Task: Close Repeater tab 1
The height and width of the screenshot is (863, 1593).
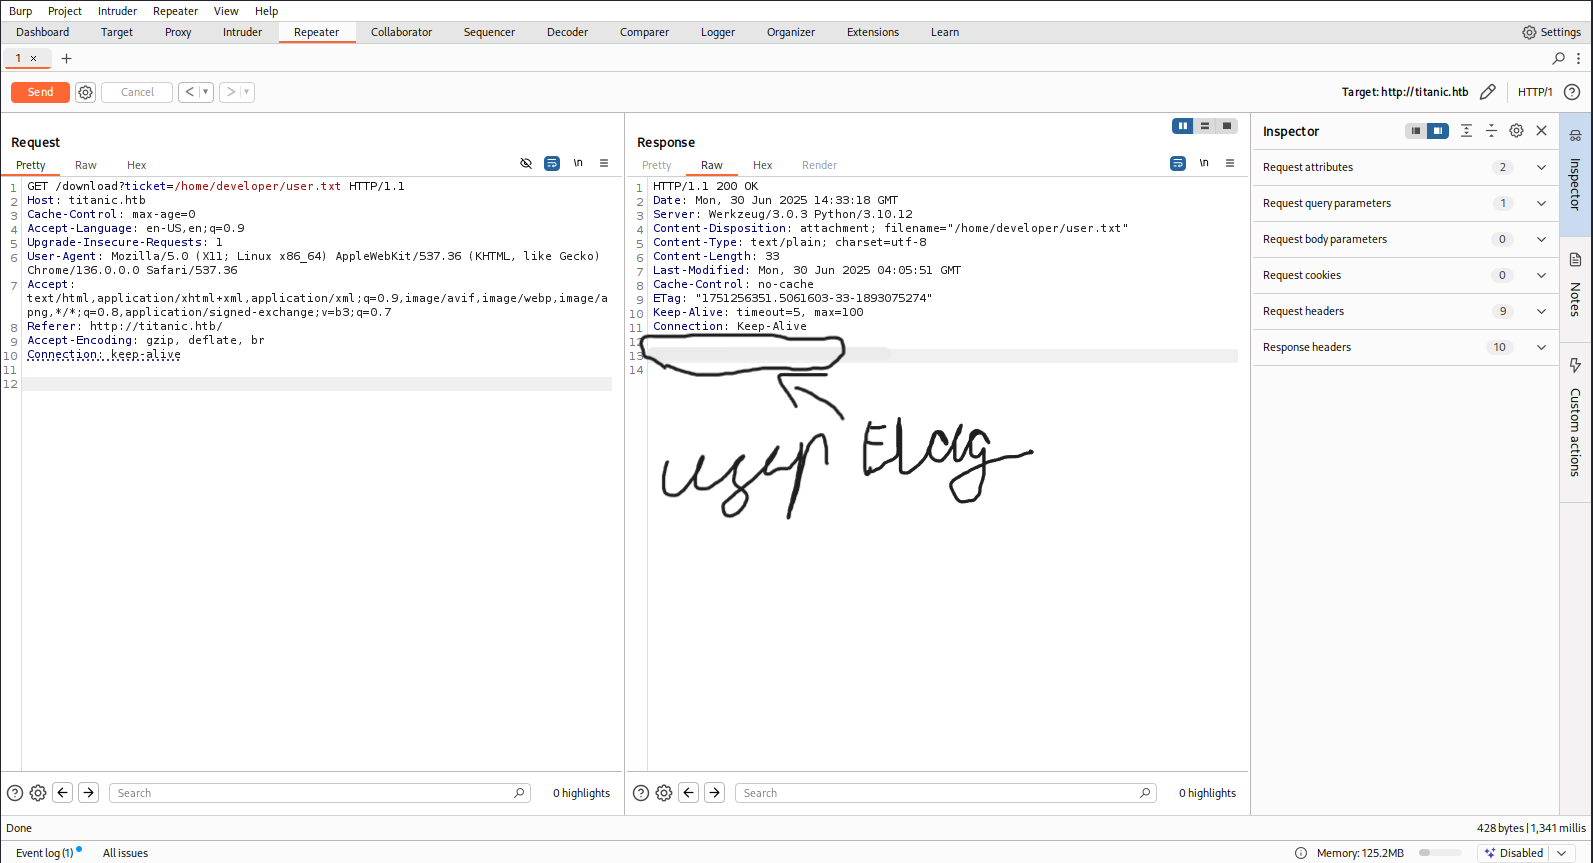Action: pos(33,58)
